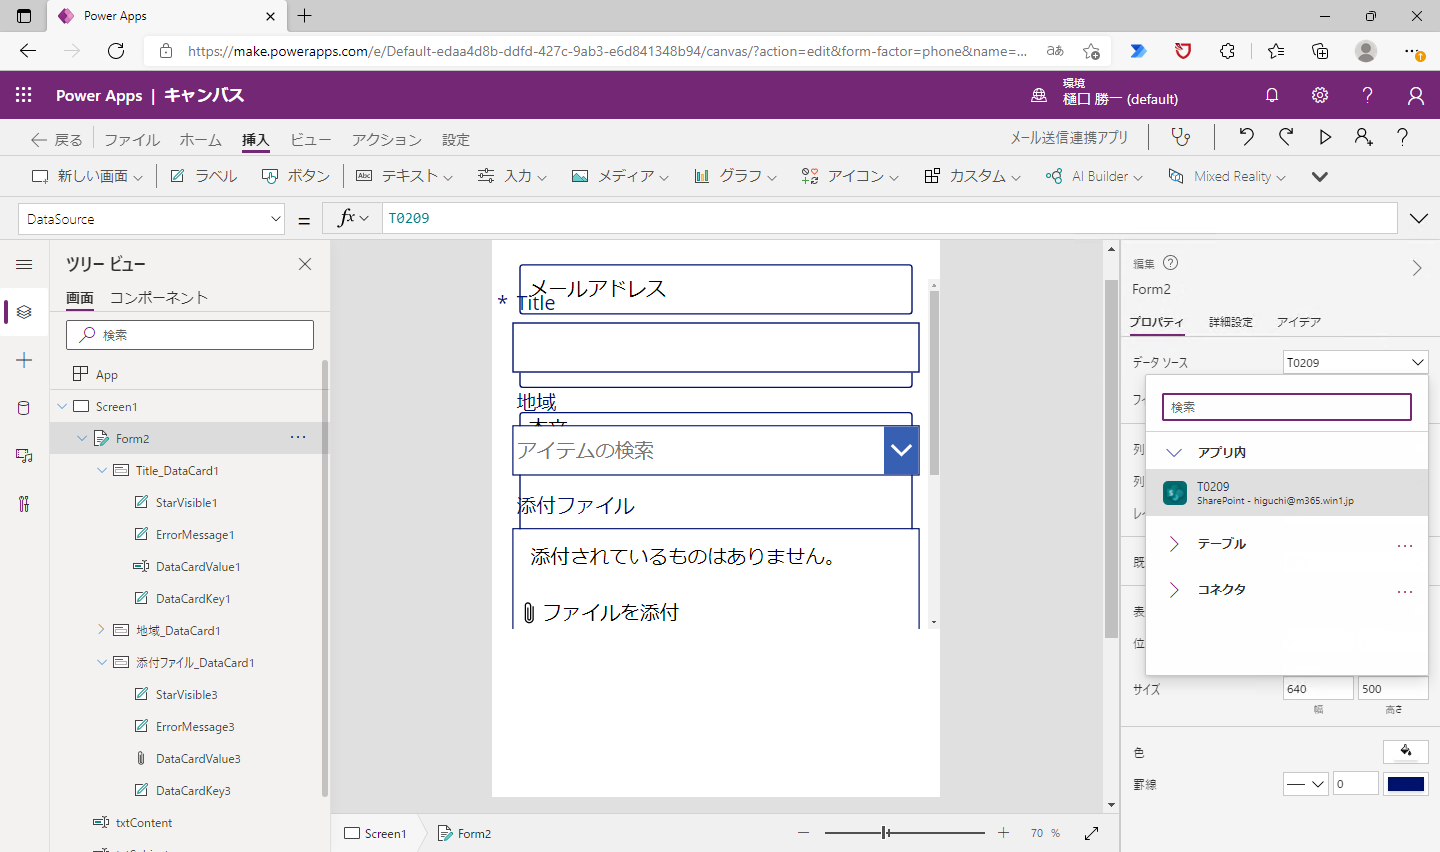Run the App checker stethoscope icon
This screenshot has height=852, width=1440.
coord(1181,137)
